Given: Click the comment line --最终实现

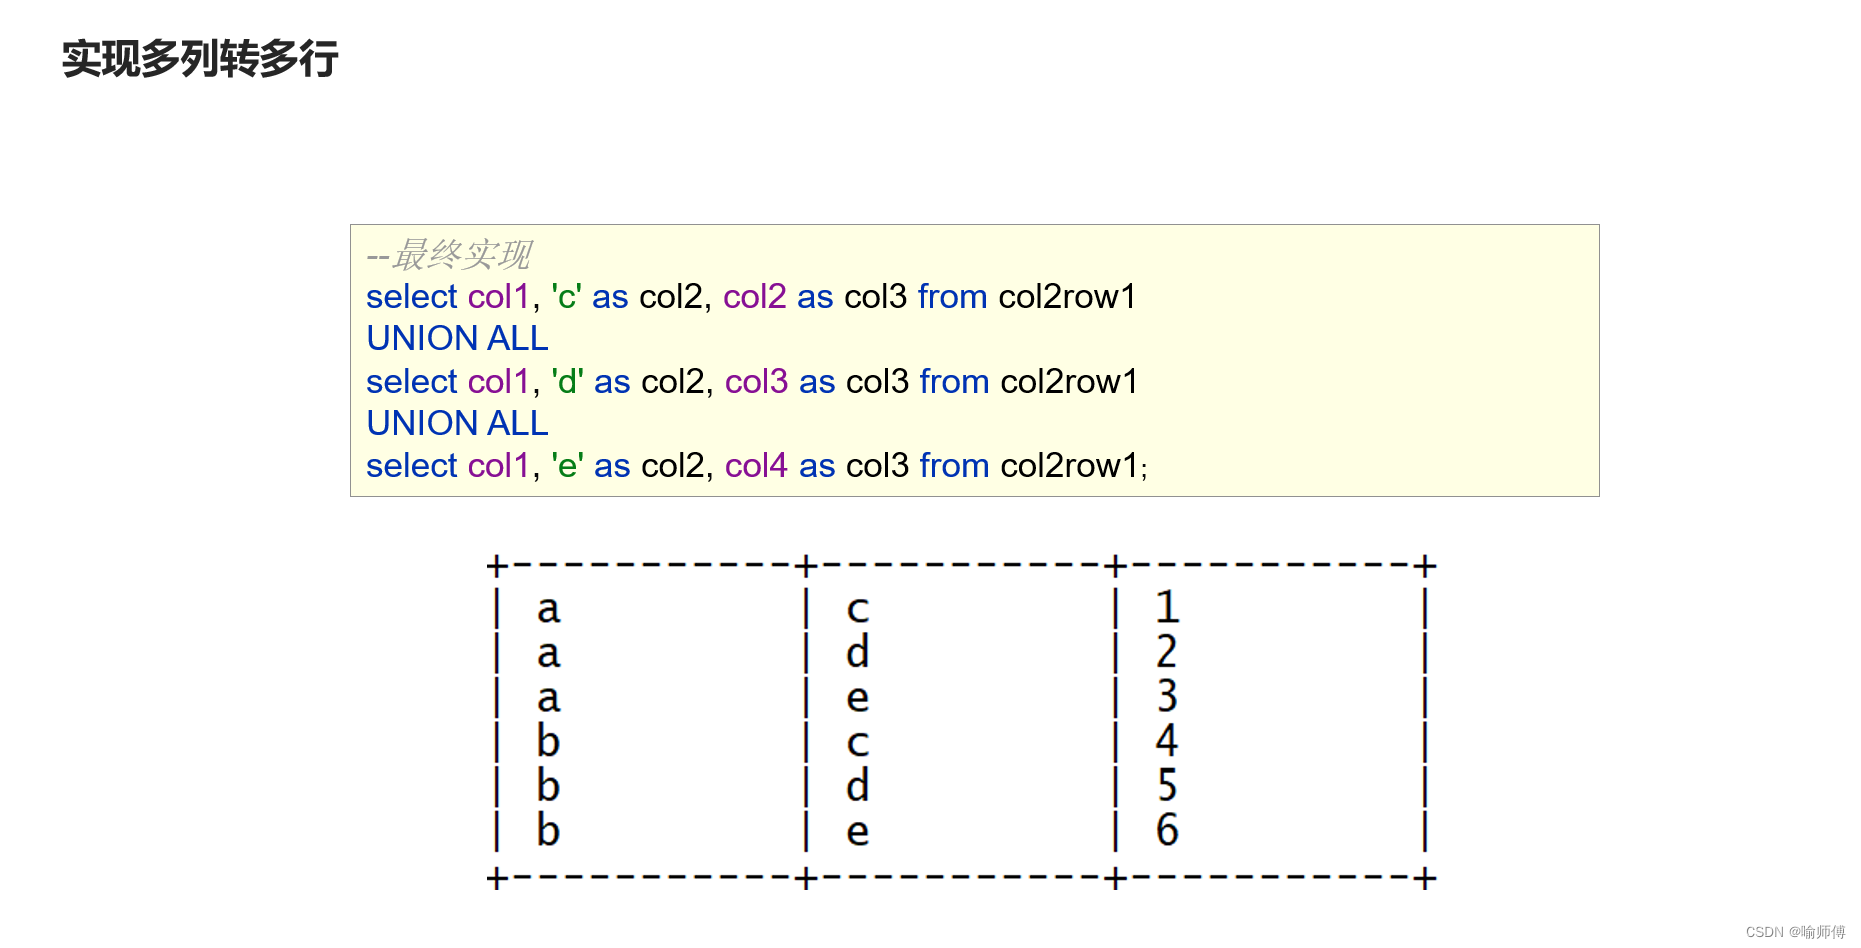Looking at the screenshot, I should [449, 255].
